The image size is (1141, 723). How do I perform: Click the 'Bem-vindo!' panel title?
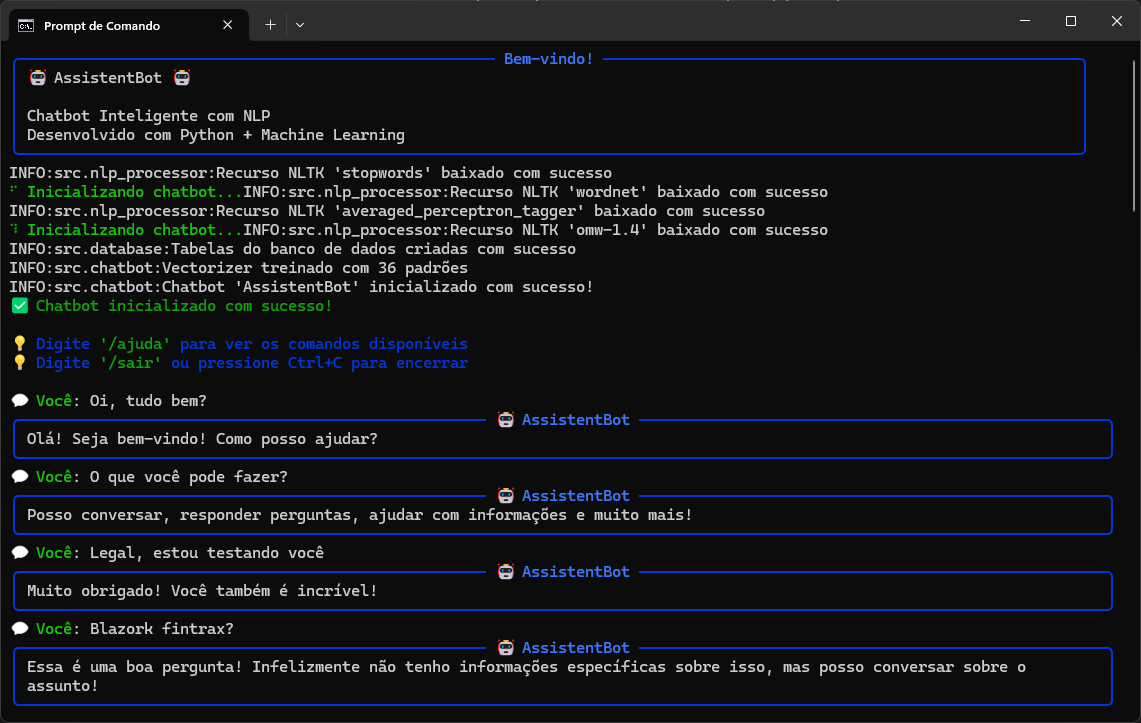pos(549,59)
